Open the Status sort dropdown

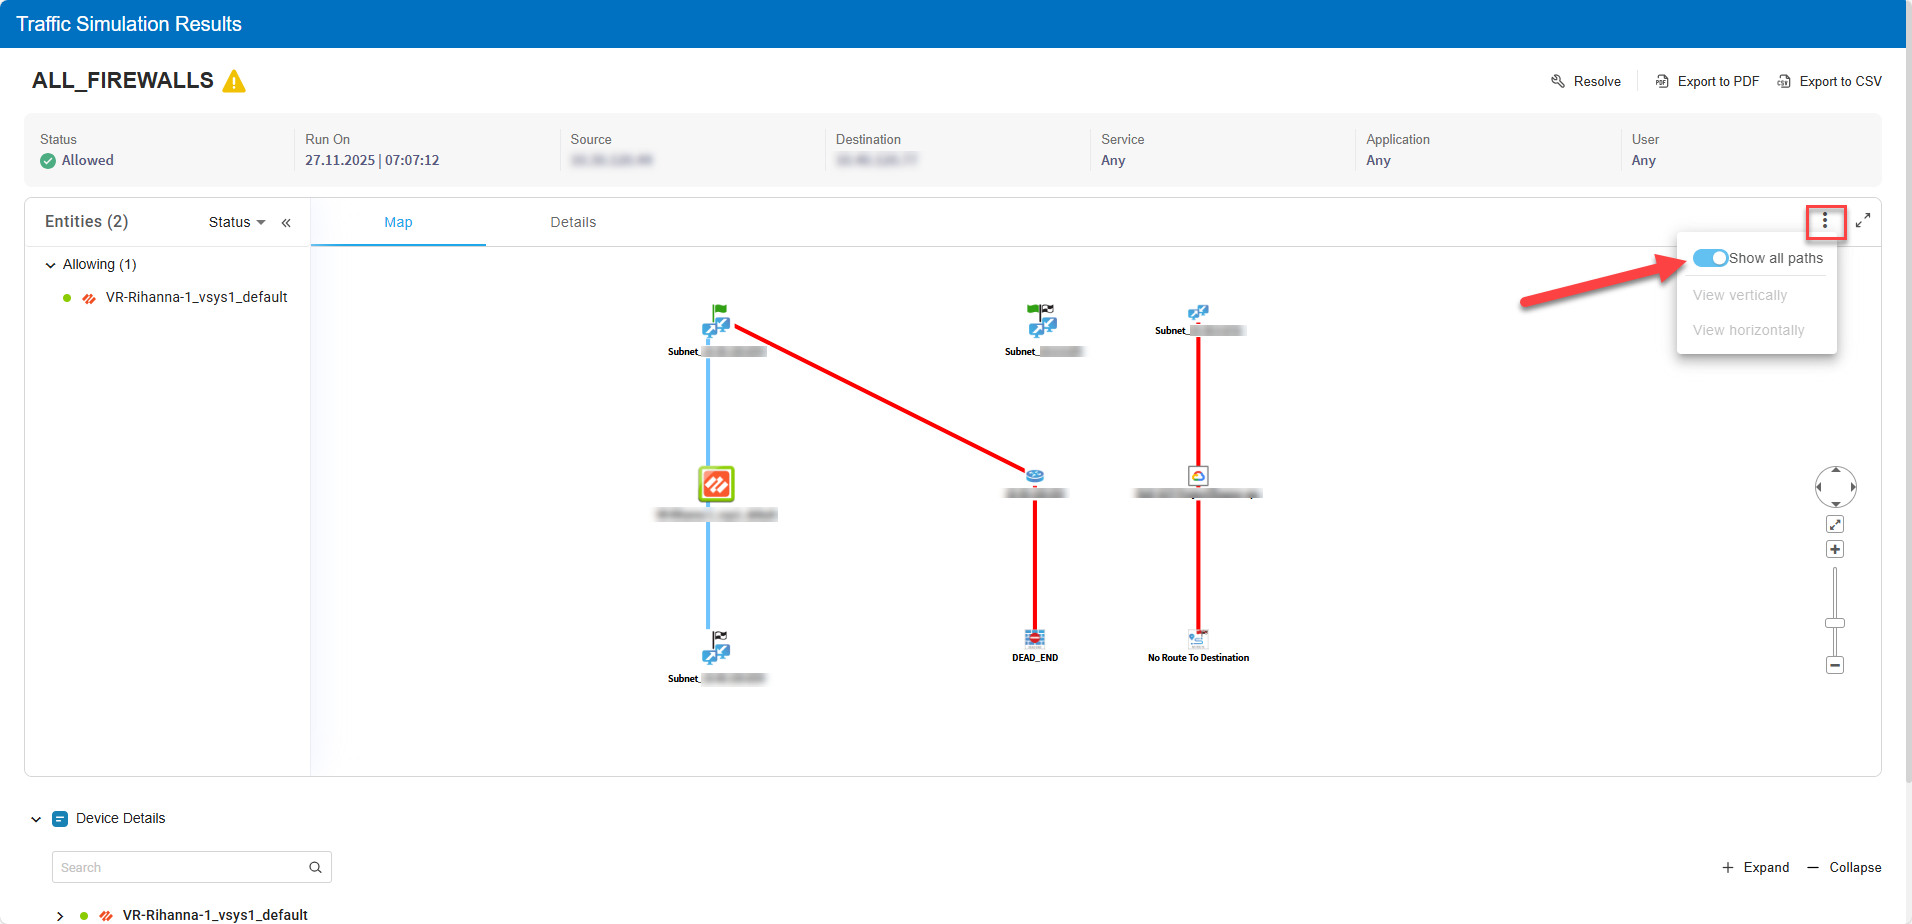(x=237, y=222)
